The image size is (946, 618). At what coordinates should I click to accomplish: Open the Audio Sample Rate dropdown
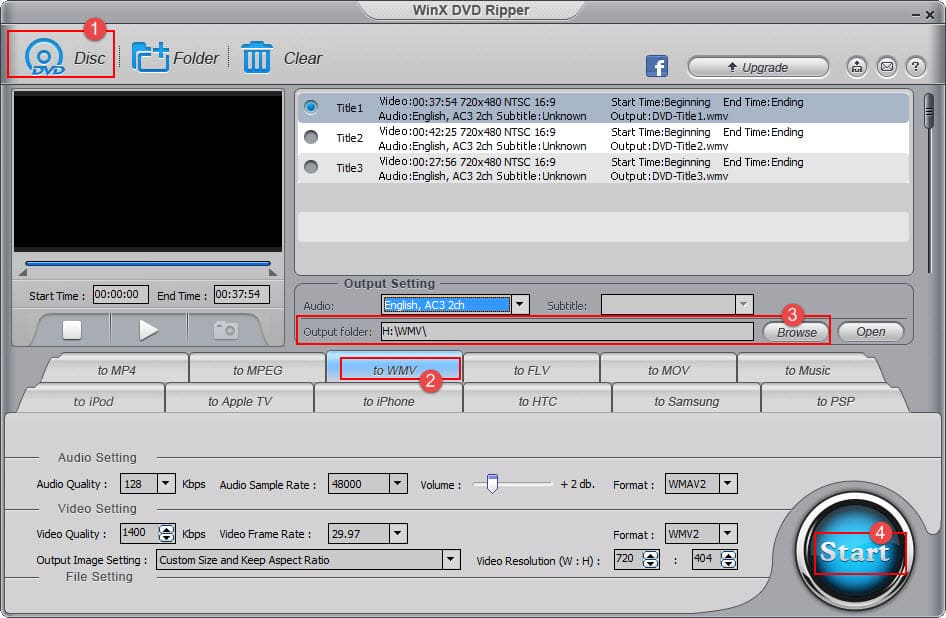pyautogui.click(x=398, y=484)
